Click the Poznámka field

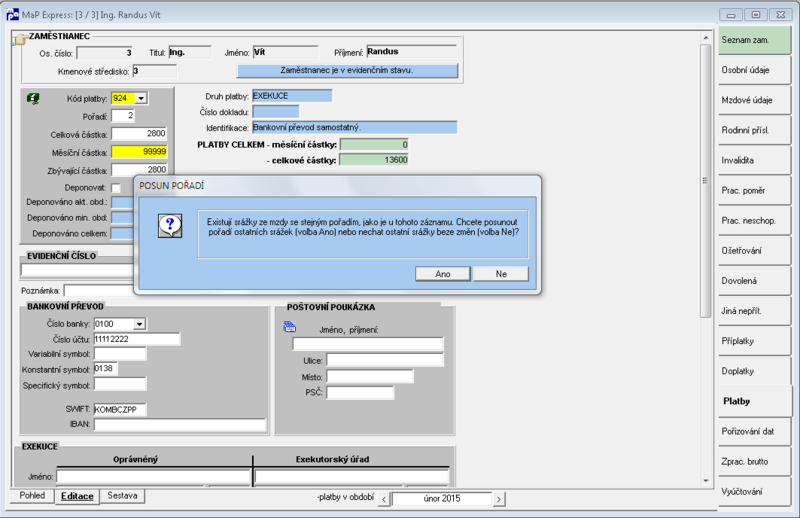click(98, 290)
